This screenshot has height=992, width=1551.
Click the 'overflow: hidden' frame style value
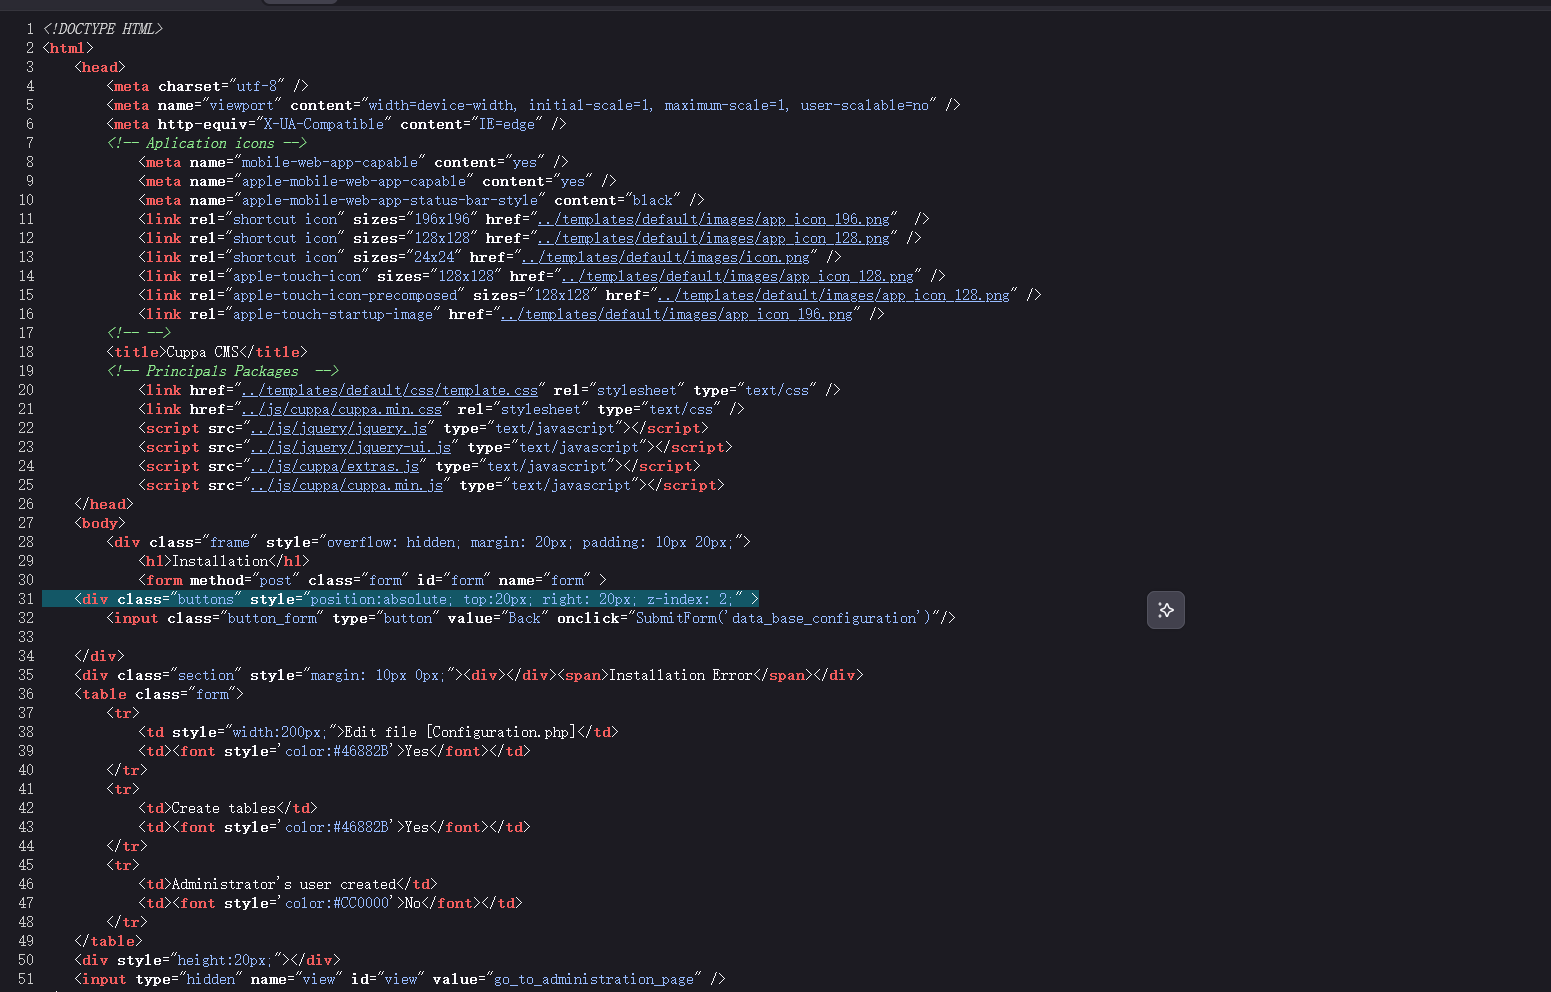[391, 542]
